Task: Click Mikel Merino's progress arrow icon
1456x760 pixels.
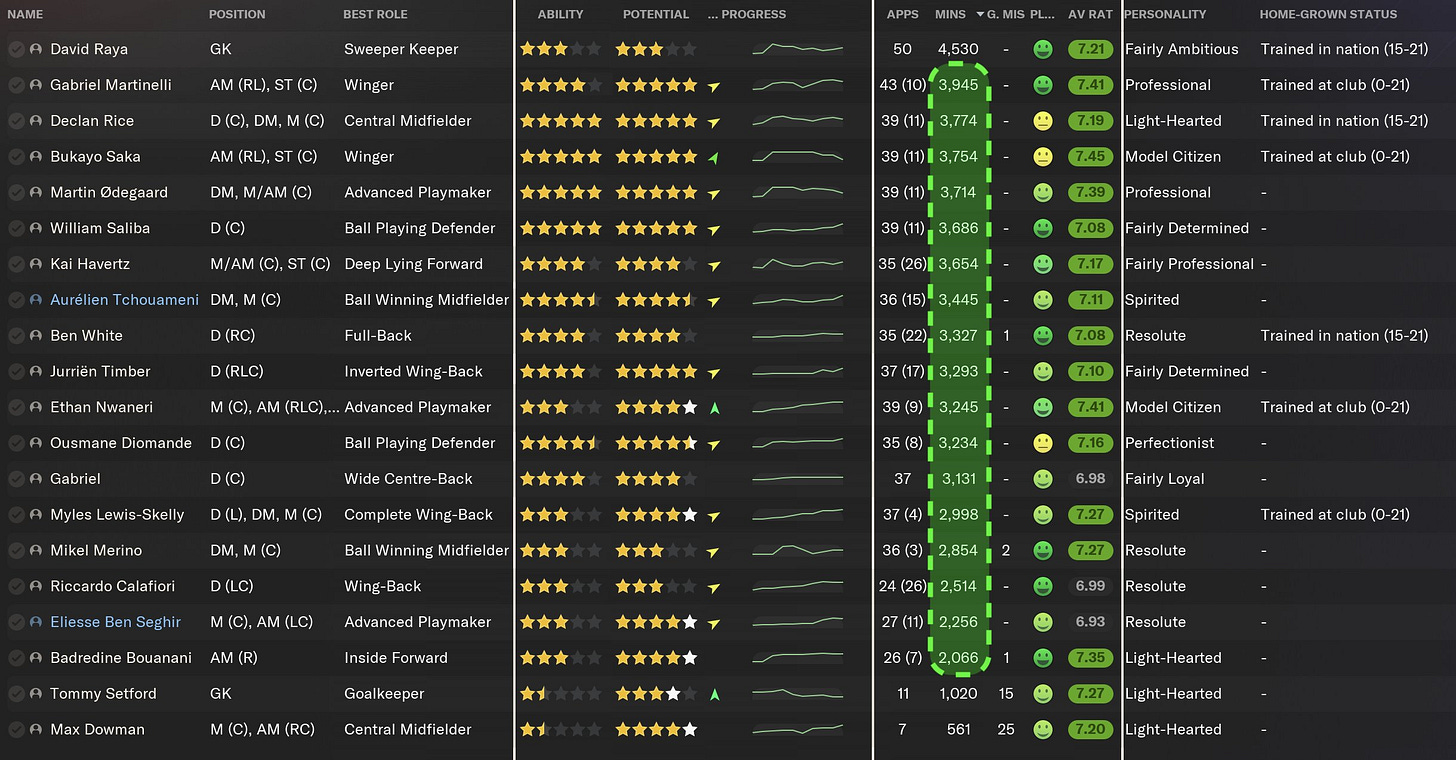Action: tap(714, 551)
